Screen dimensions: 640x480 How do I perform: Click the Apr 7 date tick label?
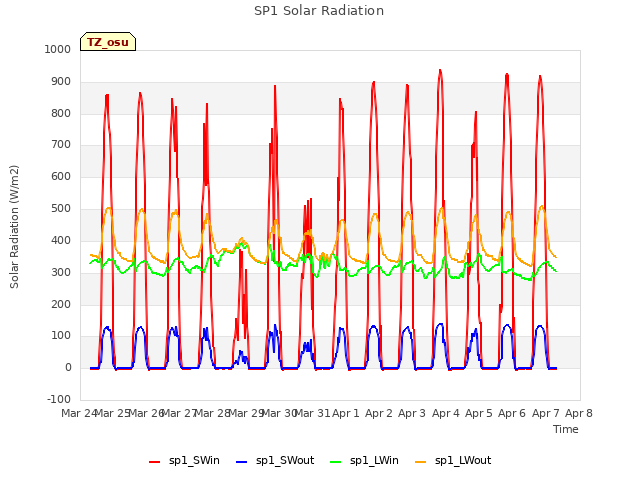(546, 413)
